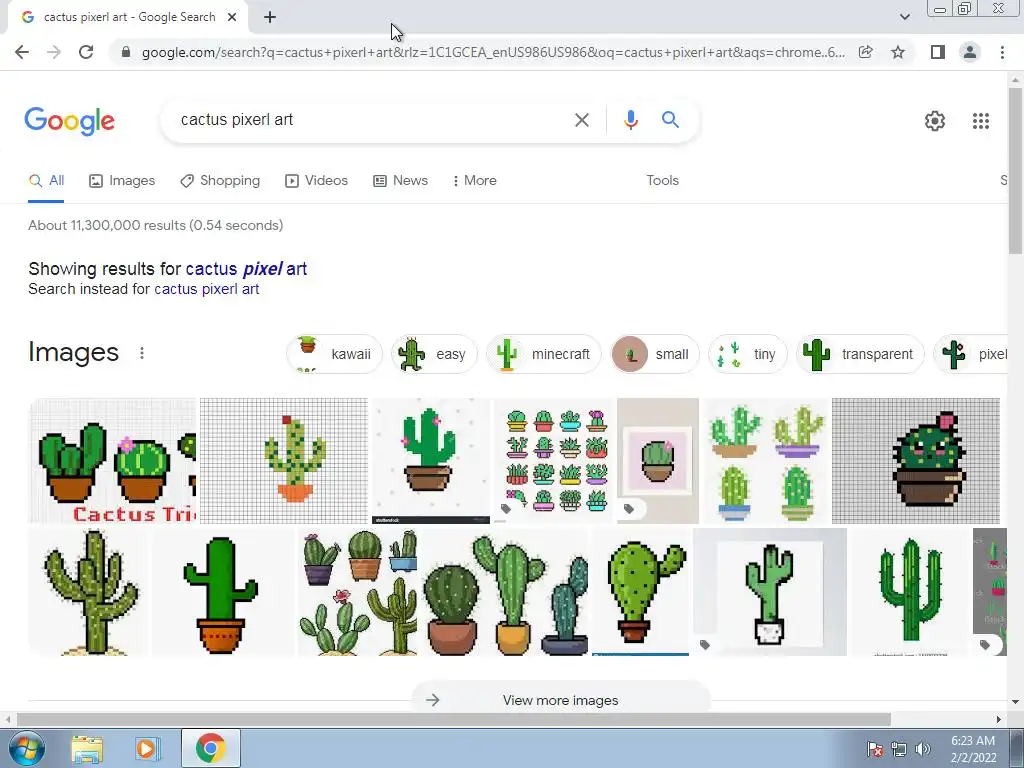The image size is (1024, 768).
Task: Switch to the Images tab
Action: pyautogui.click(x=122, y=181)
